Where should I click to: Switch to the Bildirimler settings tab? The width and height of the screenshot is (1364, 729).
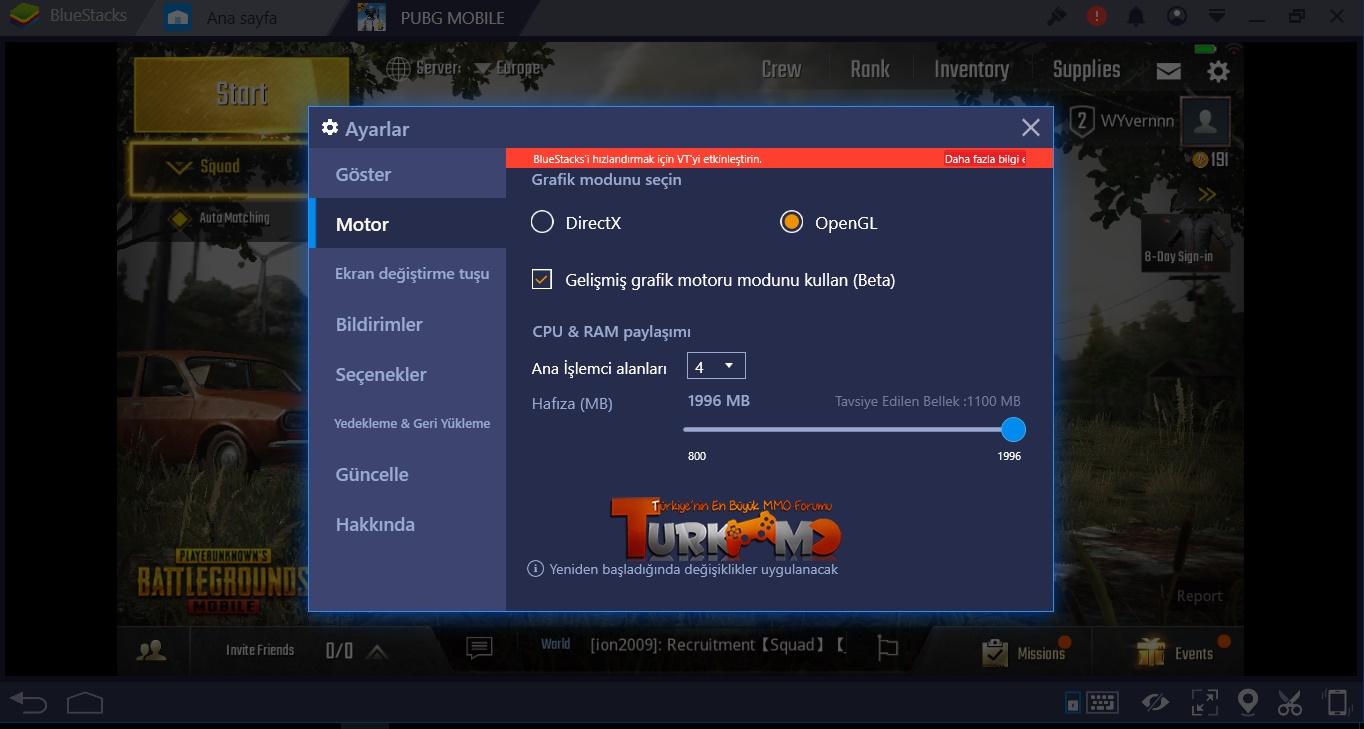click(379, 325)
